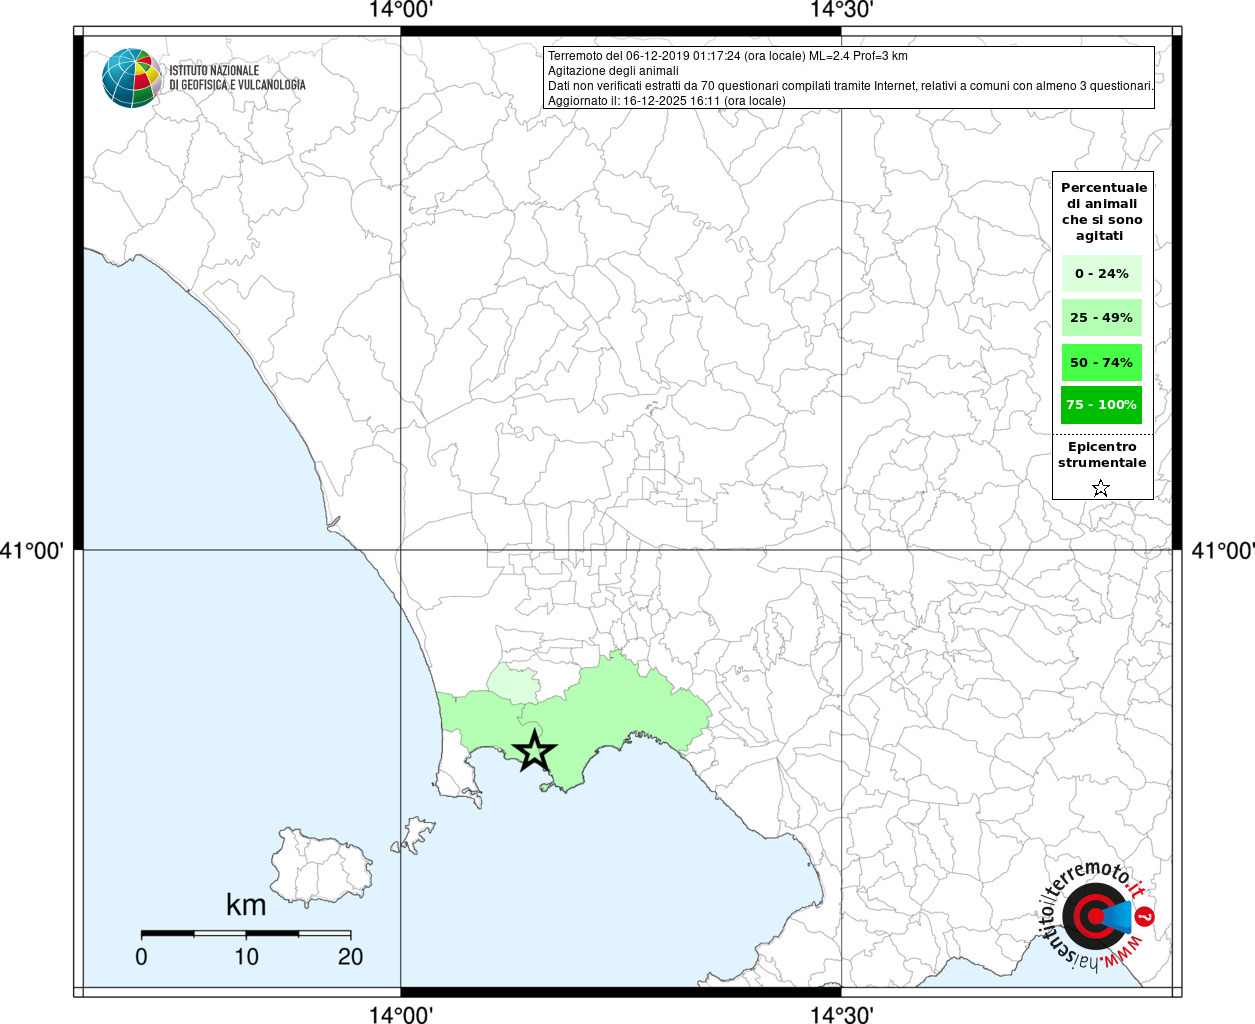This screenshot has width=1255, height=1024.
Task: Click the 'Aggiornato il: 16-12-2025' line
Action: [x=667, y=101]
